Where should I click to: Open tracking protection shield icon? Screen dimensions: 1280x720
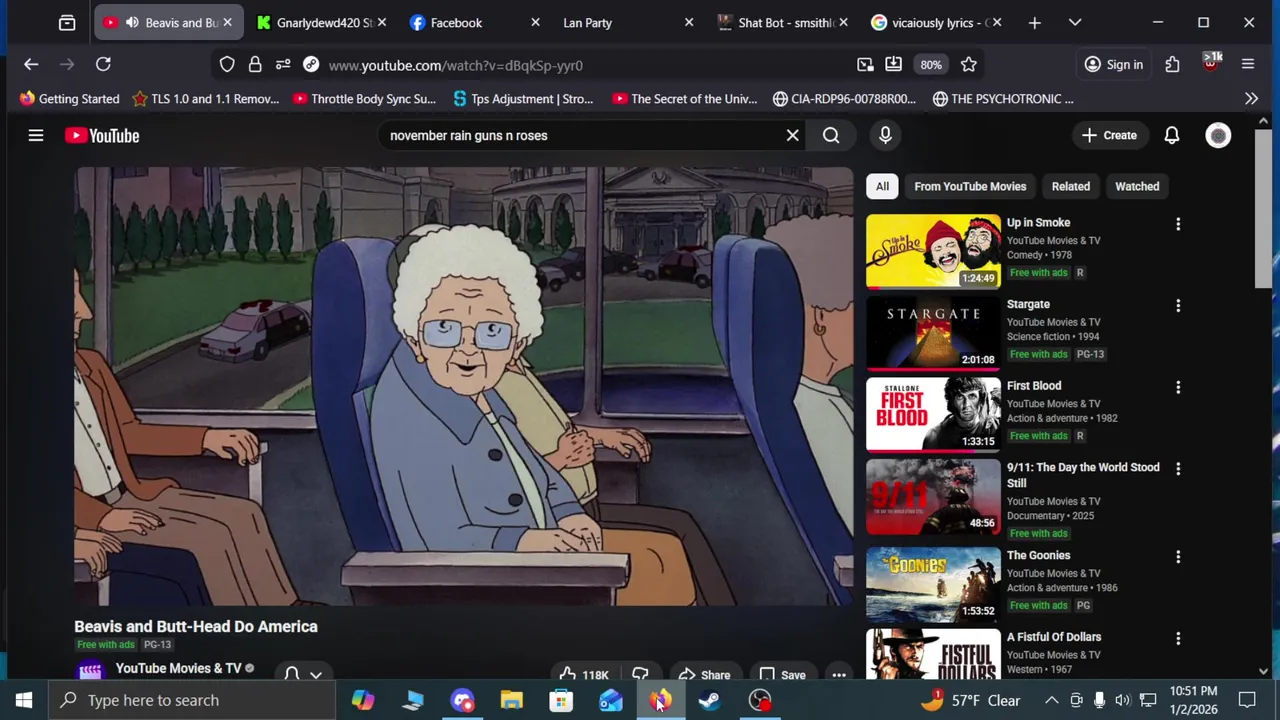pos(227,65)
